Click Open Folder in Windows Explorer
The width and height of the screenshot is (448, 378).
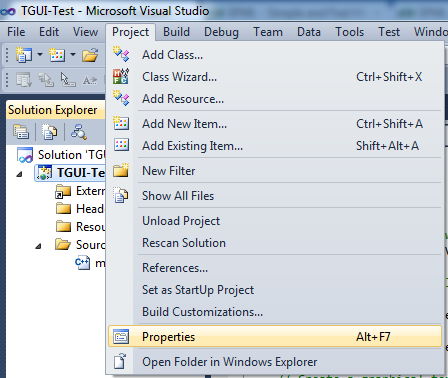point(230,362)
